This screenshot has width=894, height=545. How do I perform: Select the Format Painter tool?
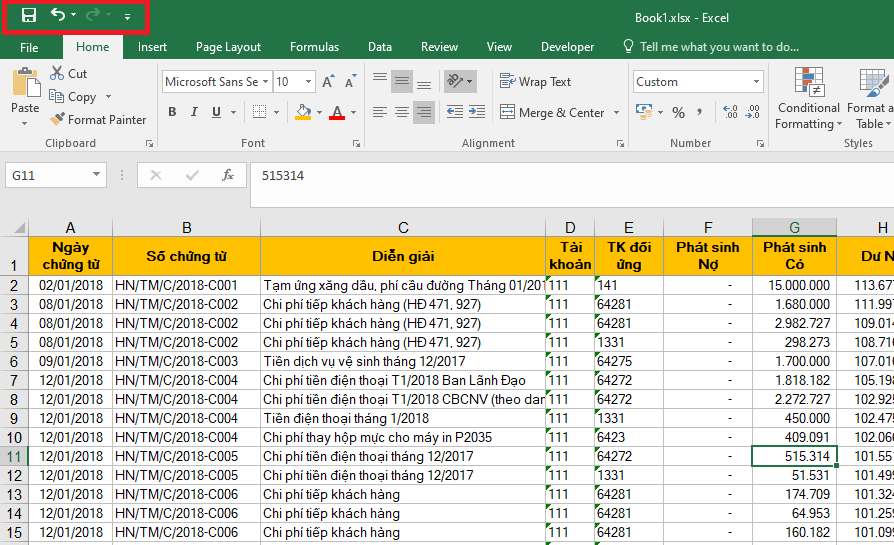point(98,120)
